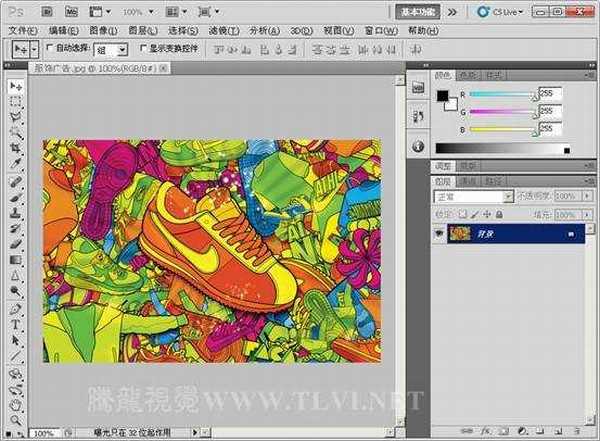Enable the 自动选择 checkbox

[x=49, y=48]
